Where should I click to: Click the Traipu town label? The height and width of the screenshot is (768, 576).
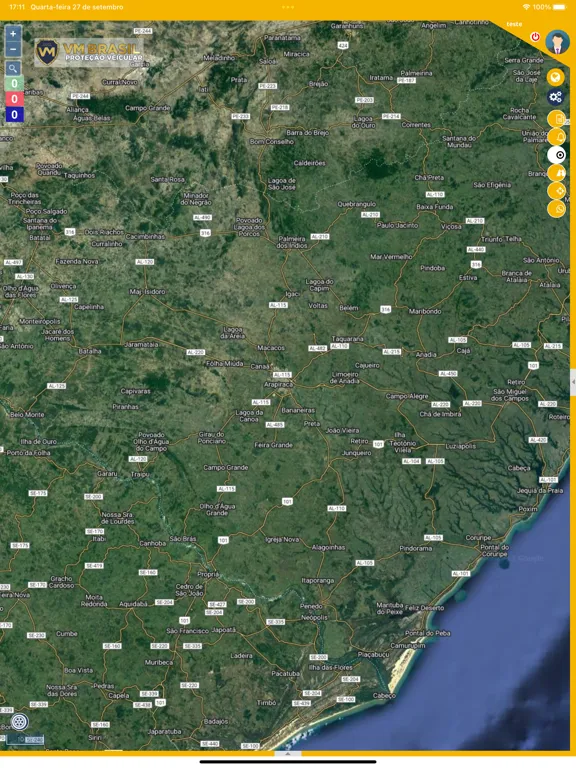[x=139, y=475]
